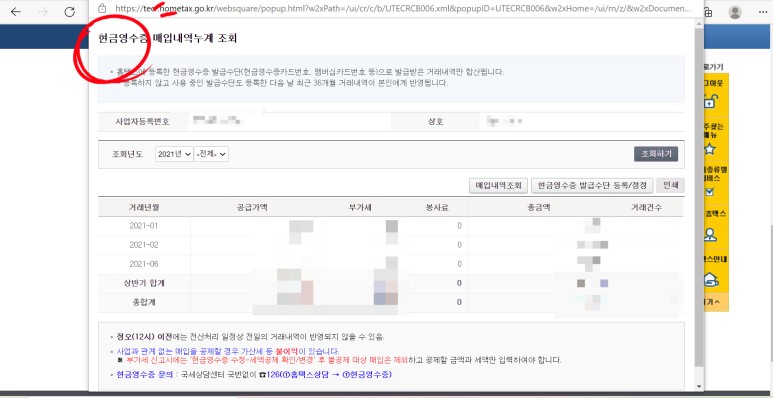Click the 사업자등록번호 label
Viewport: 773px width, 398px height.
pyautogui.click(x=142, y=121)
